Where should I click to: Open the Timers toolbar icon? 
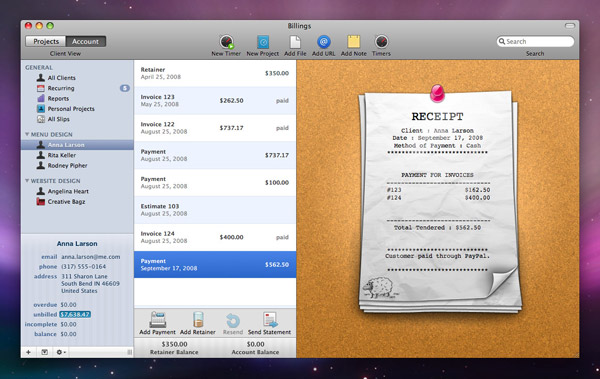382,42
